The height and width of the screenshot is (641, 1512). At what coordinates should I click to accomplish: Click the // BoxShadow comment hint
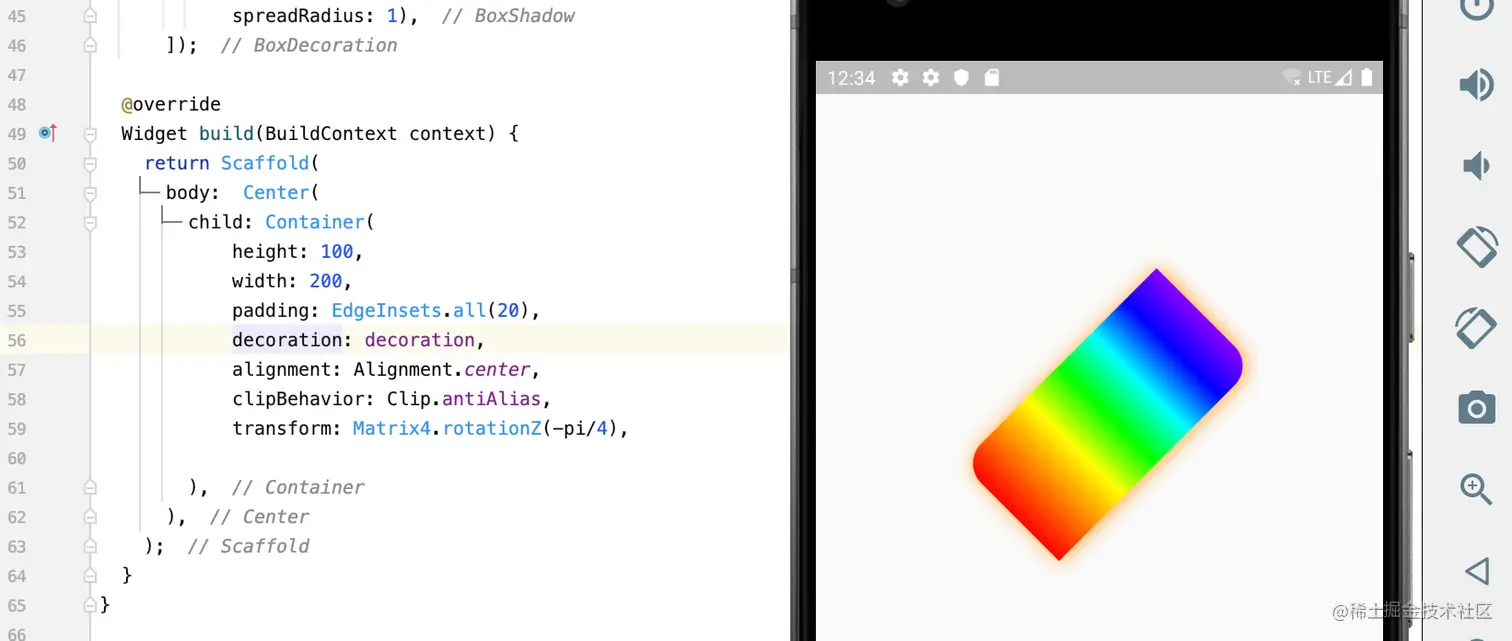(x=508, y=16)
